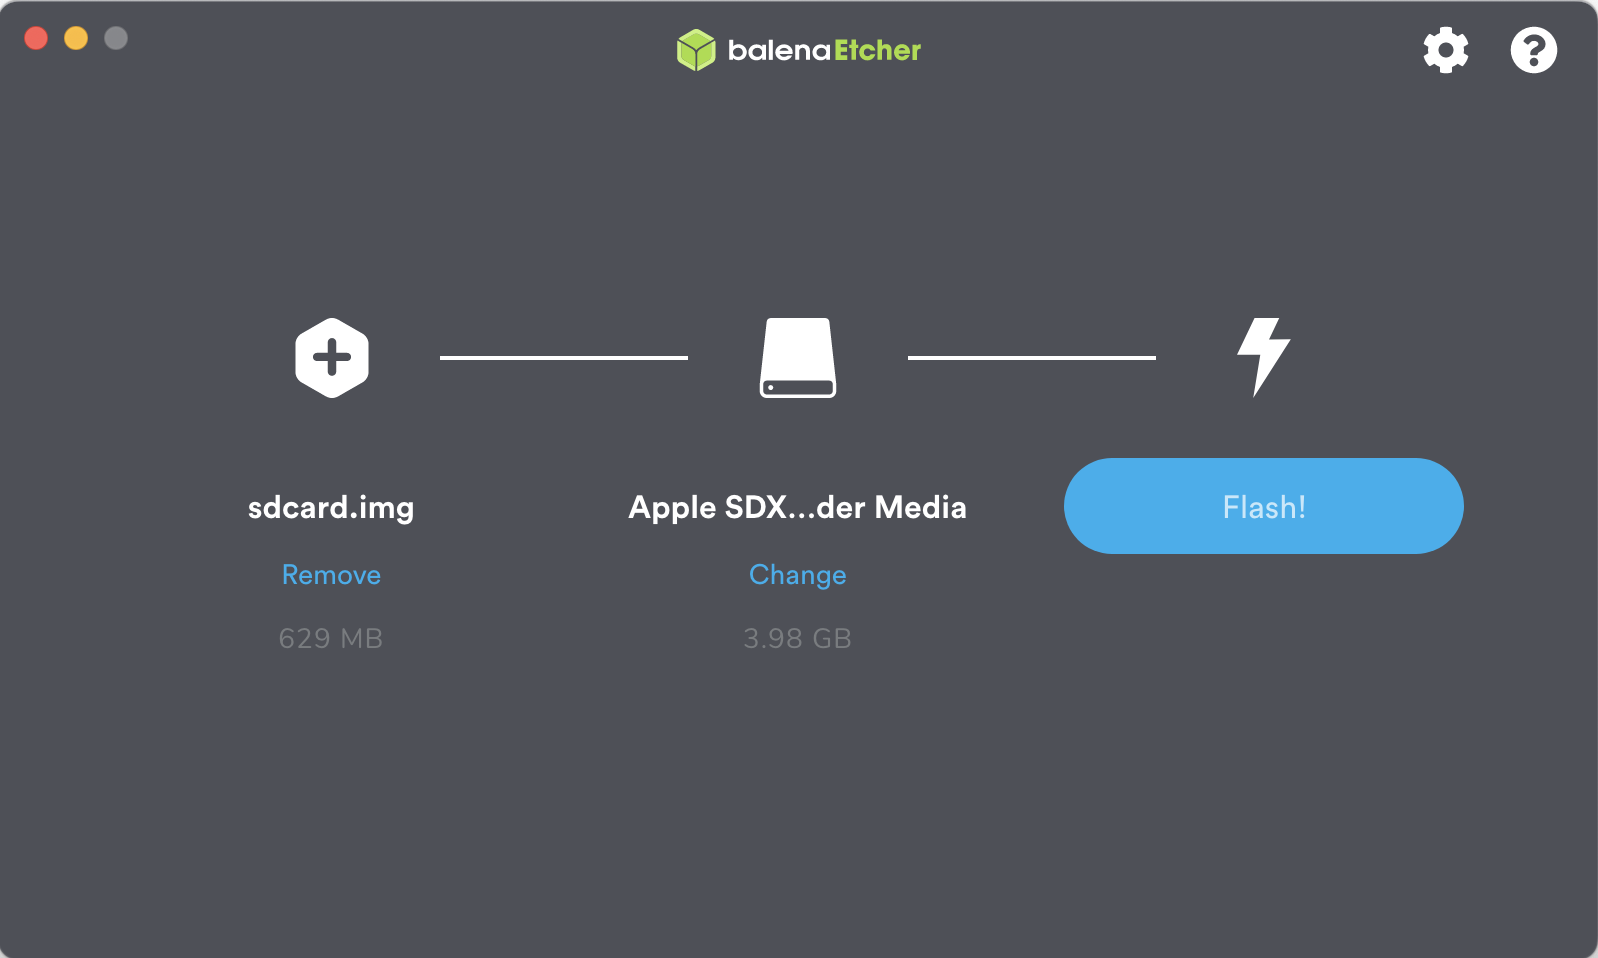Viewport: 1598px width, 958px height.
Task: Click the balenaEtcher title text
Action: pos(824,50)
